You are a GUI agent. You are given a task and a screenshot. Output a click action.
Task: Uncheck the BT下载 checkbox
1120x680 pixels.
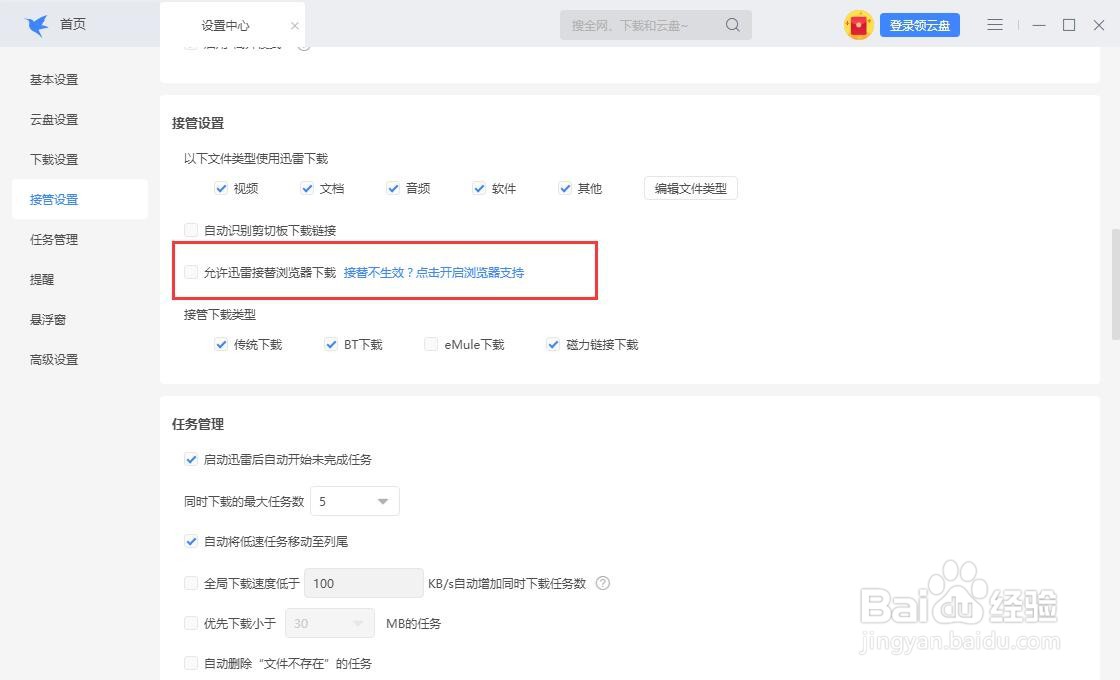pos(331,344)
